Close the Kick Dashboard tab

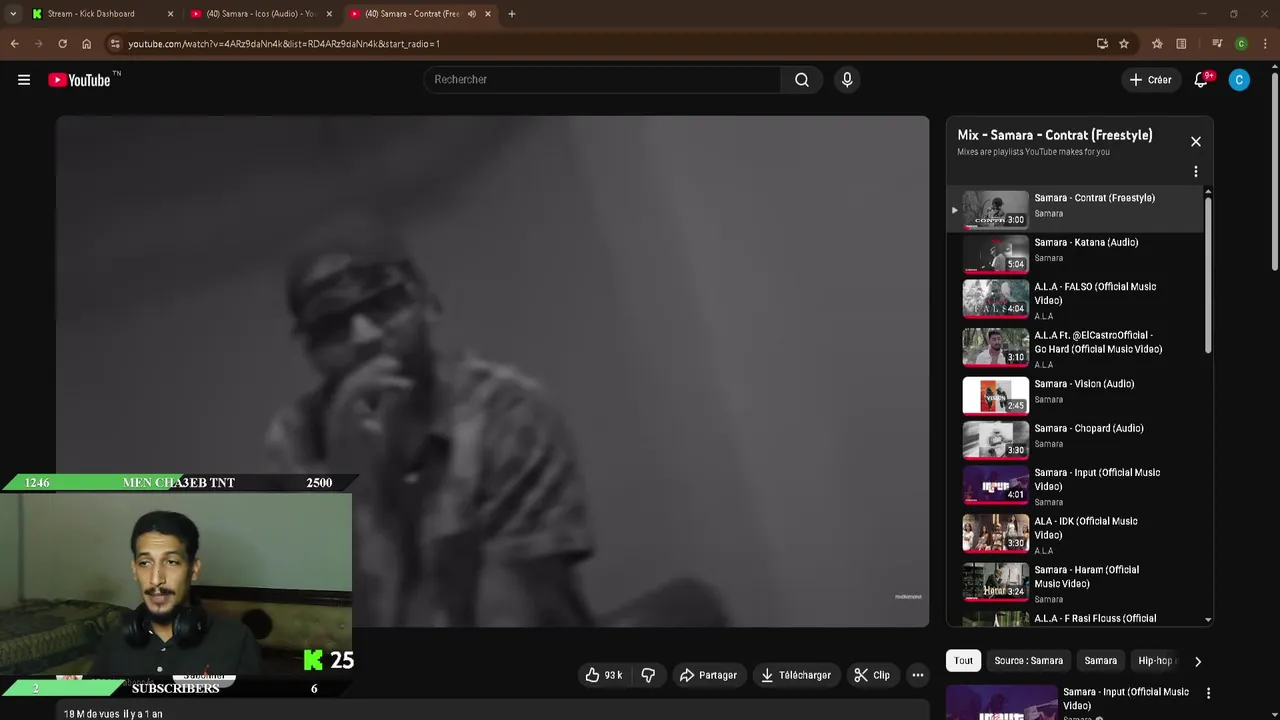pyautogui.click(x=170, y=14)
